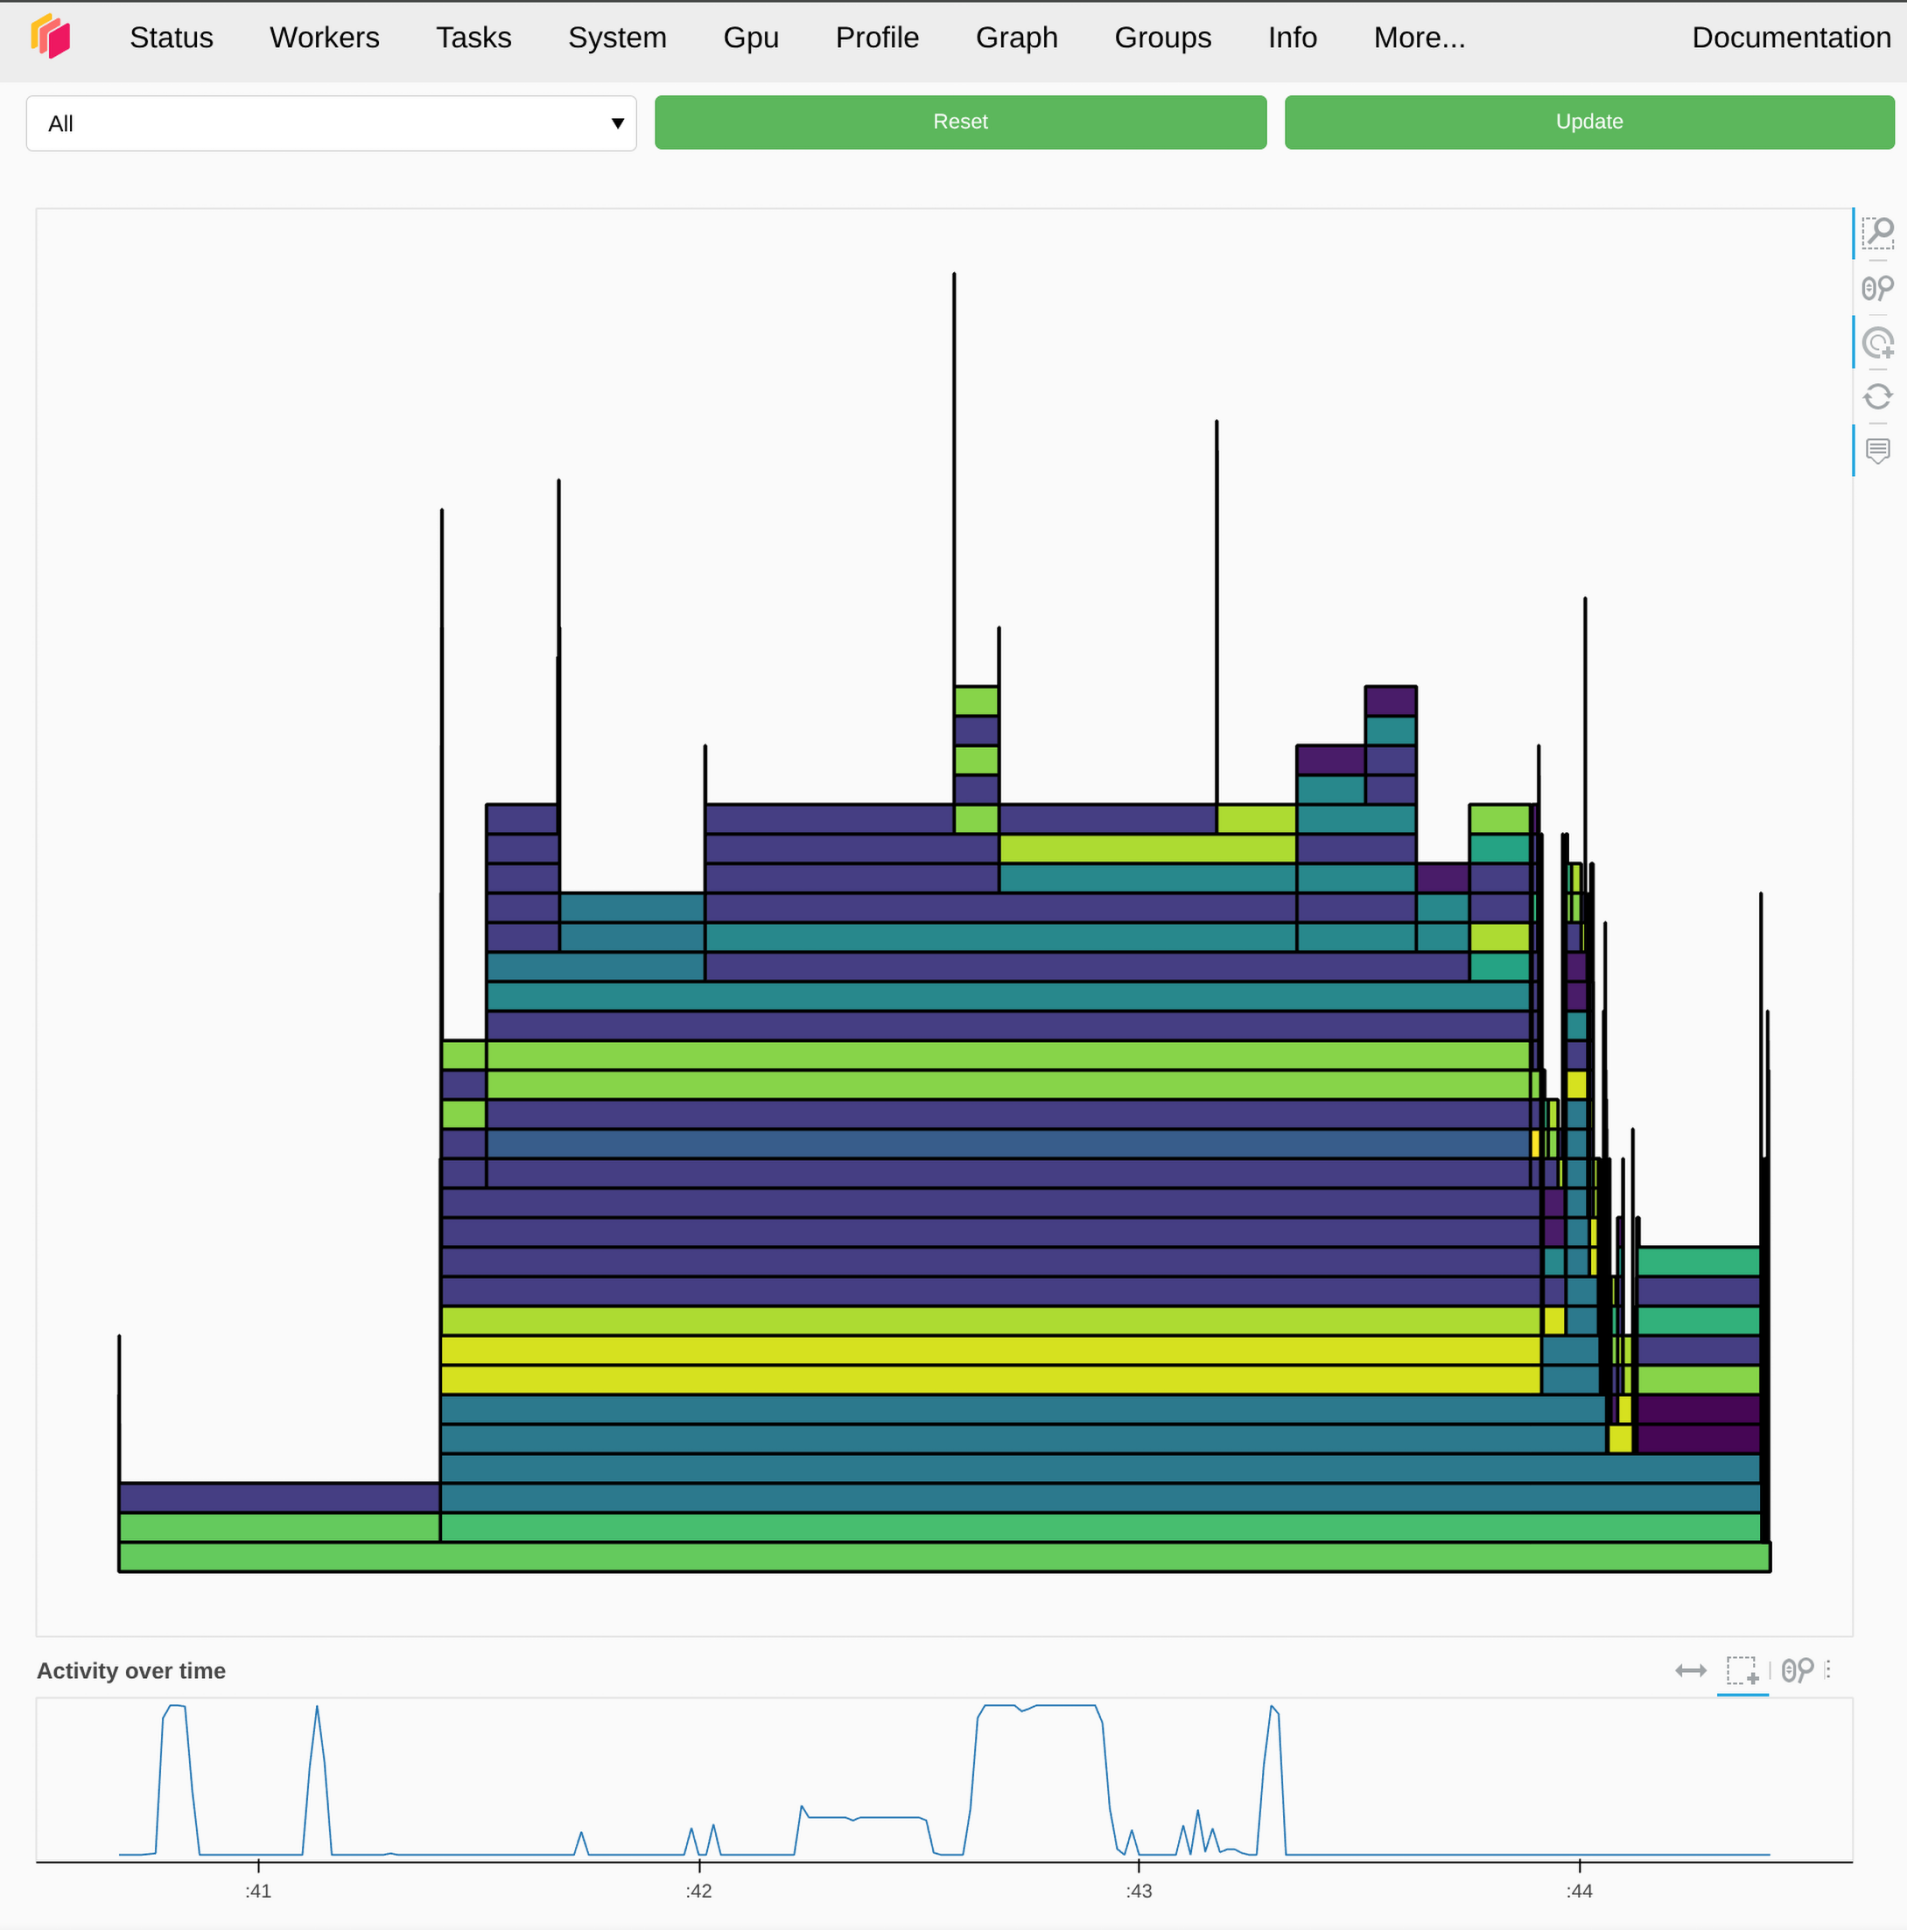1907x1930 pixels.
Task: Go to the Workers page
Action: 324,37
